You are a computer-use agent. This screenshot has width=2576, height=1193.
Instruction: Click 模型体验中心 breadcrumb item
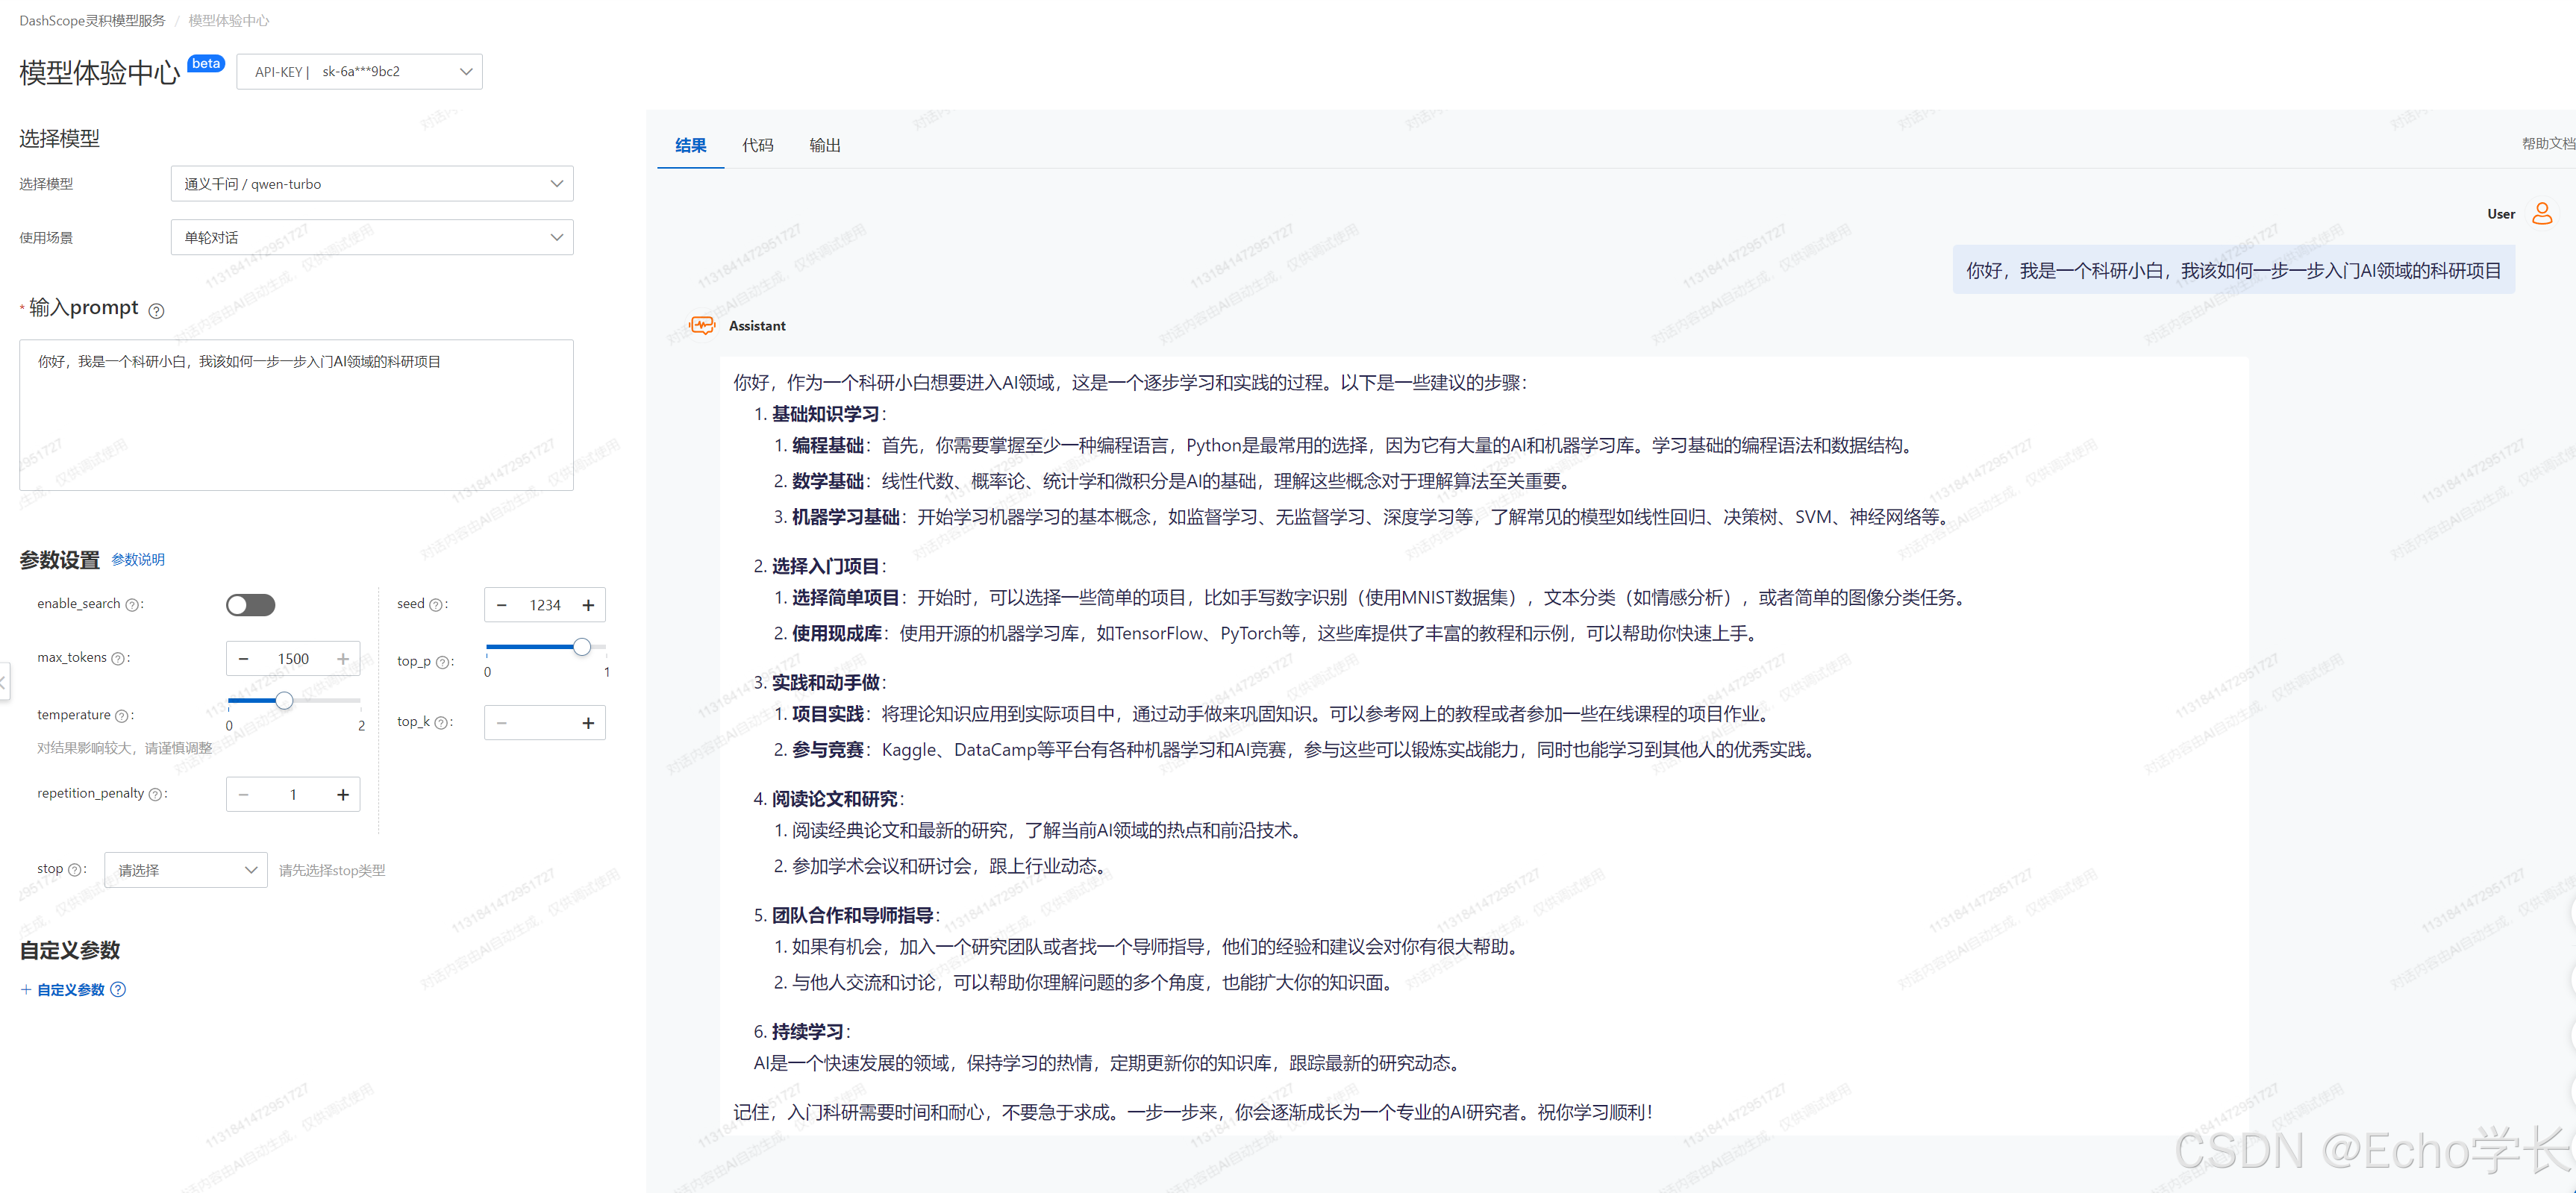[x=229, y=20]
